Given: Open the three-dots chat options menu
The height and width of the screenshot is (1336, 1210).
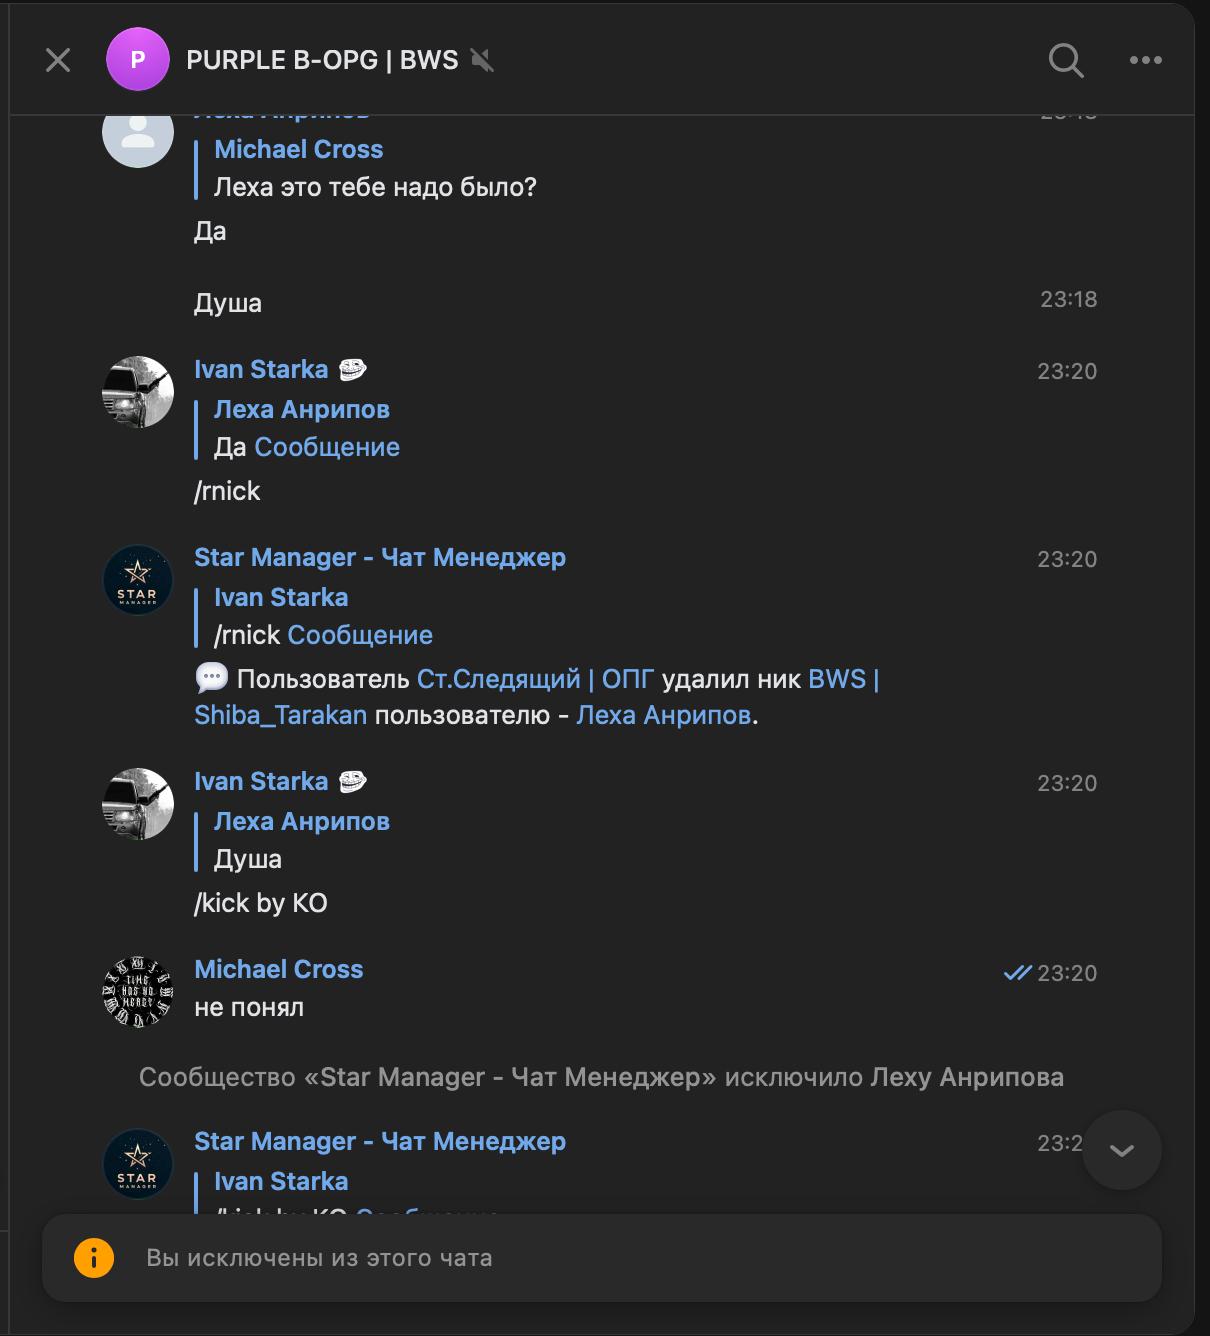Looking at the screenshot, I should (1145, 60).
